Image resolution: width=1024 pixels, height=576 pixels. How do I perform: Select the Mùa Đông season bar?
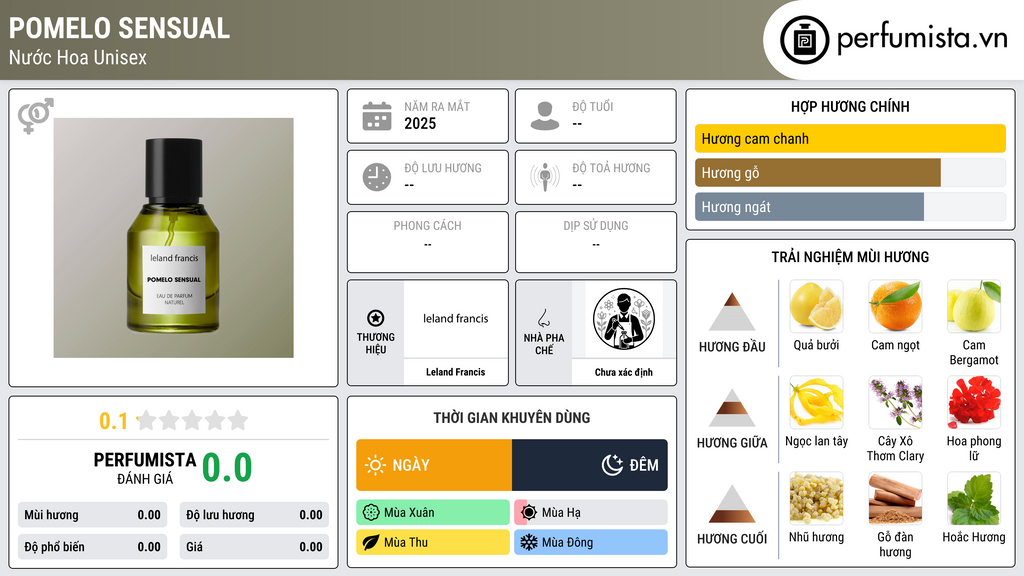pos(590,542)
